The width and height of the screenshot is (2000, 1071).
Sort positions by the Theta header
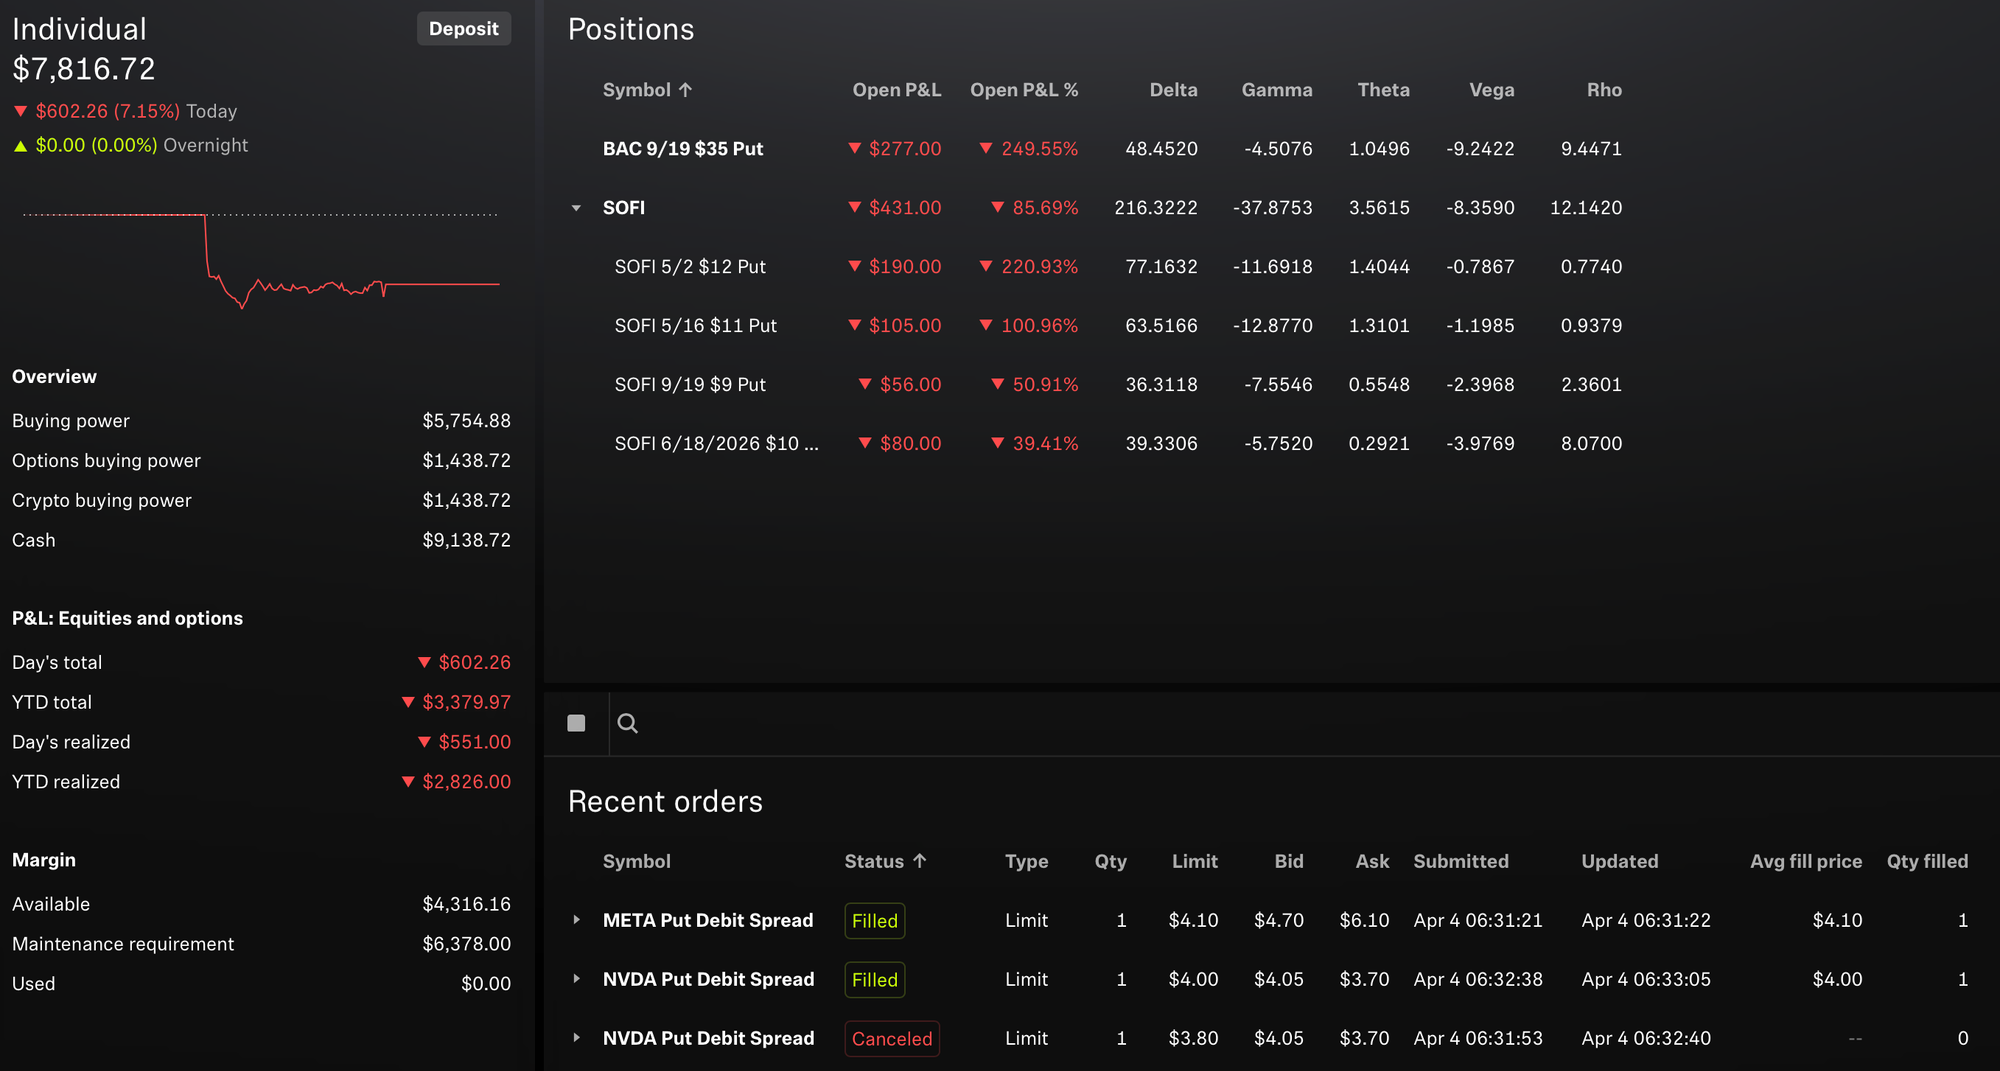pos(1383,90)
